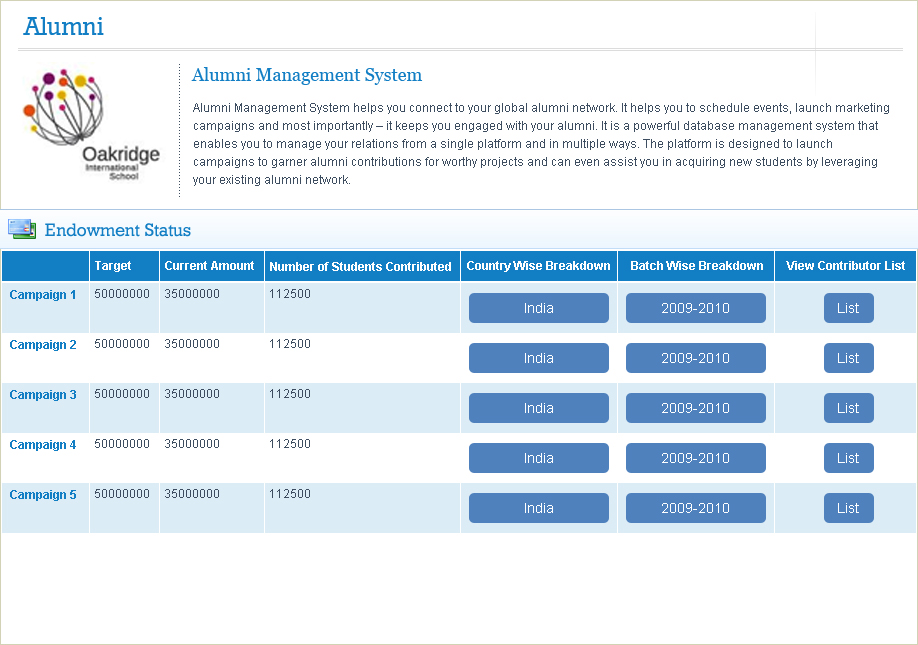Click India button for Campaign 1
918x645 pixels.
pyautogui.click(x=538, y=308)
